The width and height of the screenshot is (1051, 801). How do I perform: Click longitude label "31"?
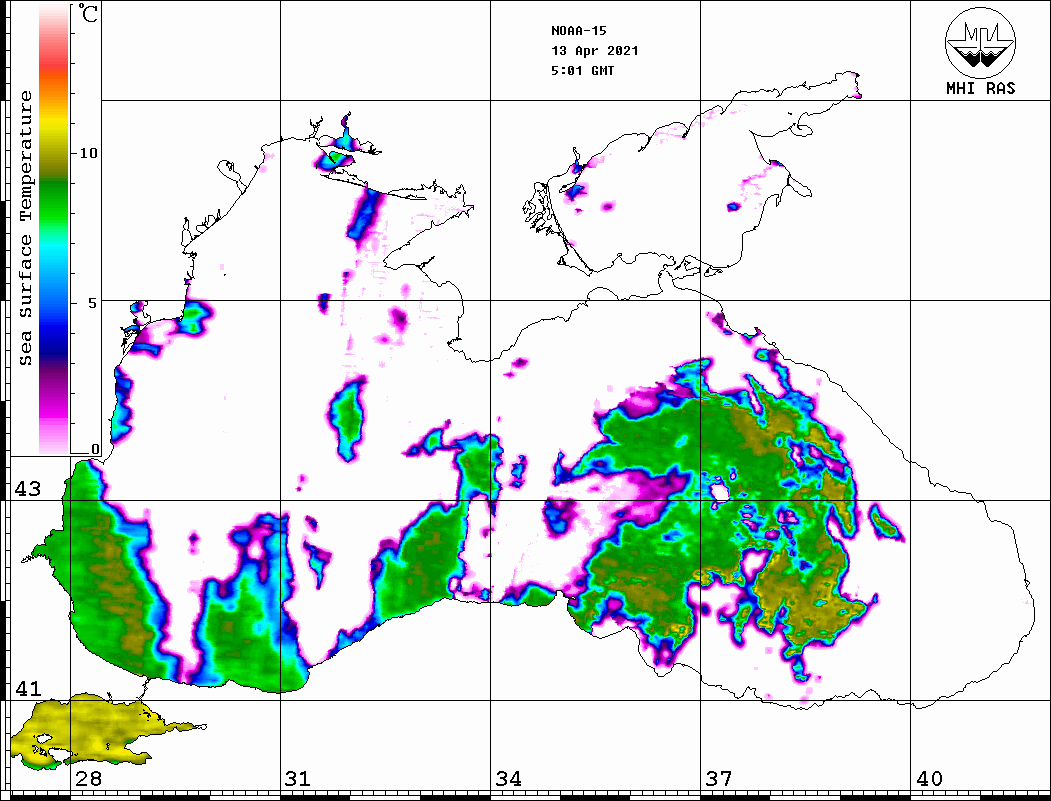298,779
